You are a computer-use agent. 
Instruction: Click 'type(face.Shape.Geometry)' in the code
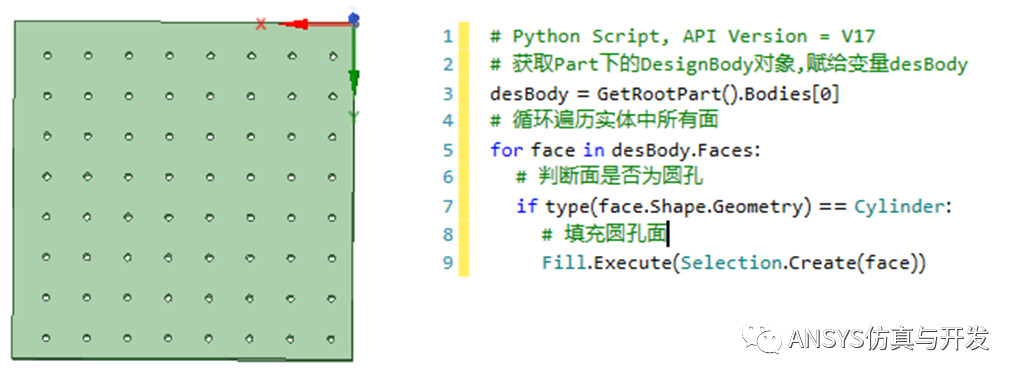(x=678, y=207)
